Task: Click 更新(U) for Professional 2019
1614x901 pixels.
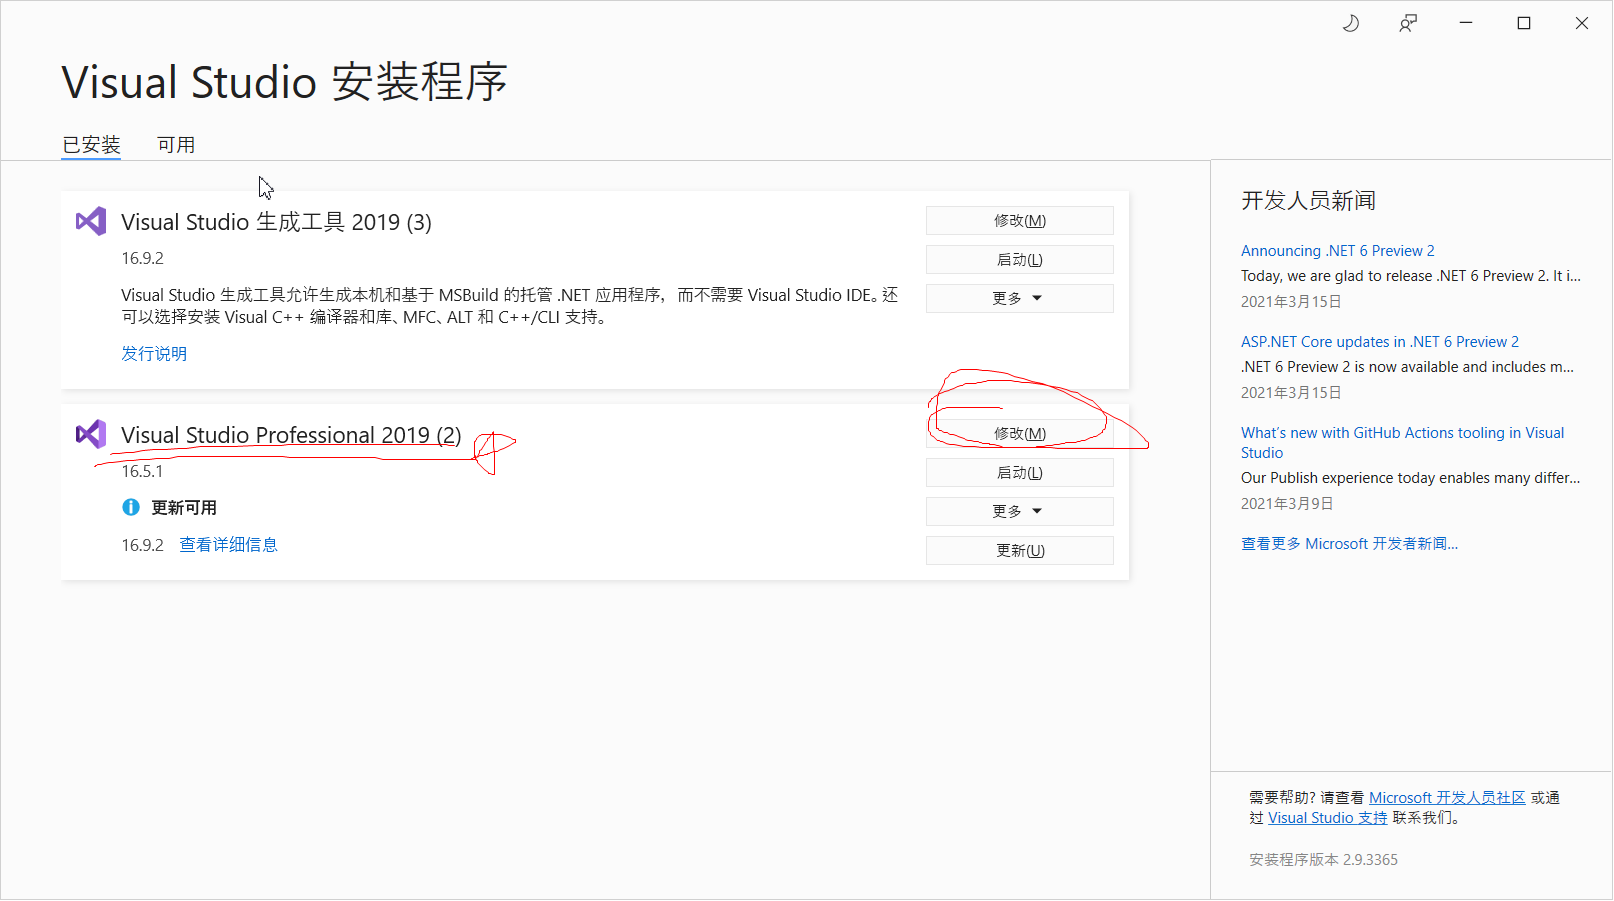Action: (x=1020, y=550)
